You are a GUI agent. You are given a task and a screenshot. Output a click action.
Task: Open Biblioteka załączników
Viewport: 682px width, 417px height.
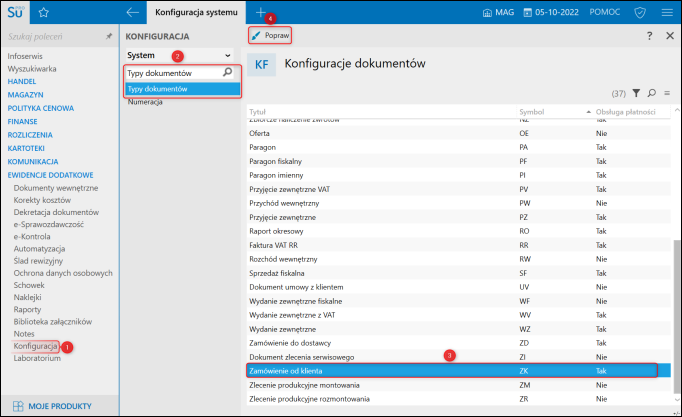click(x=53, y=322)
